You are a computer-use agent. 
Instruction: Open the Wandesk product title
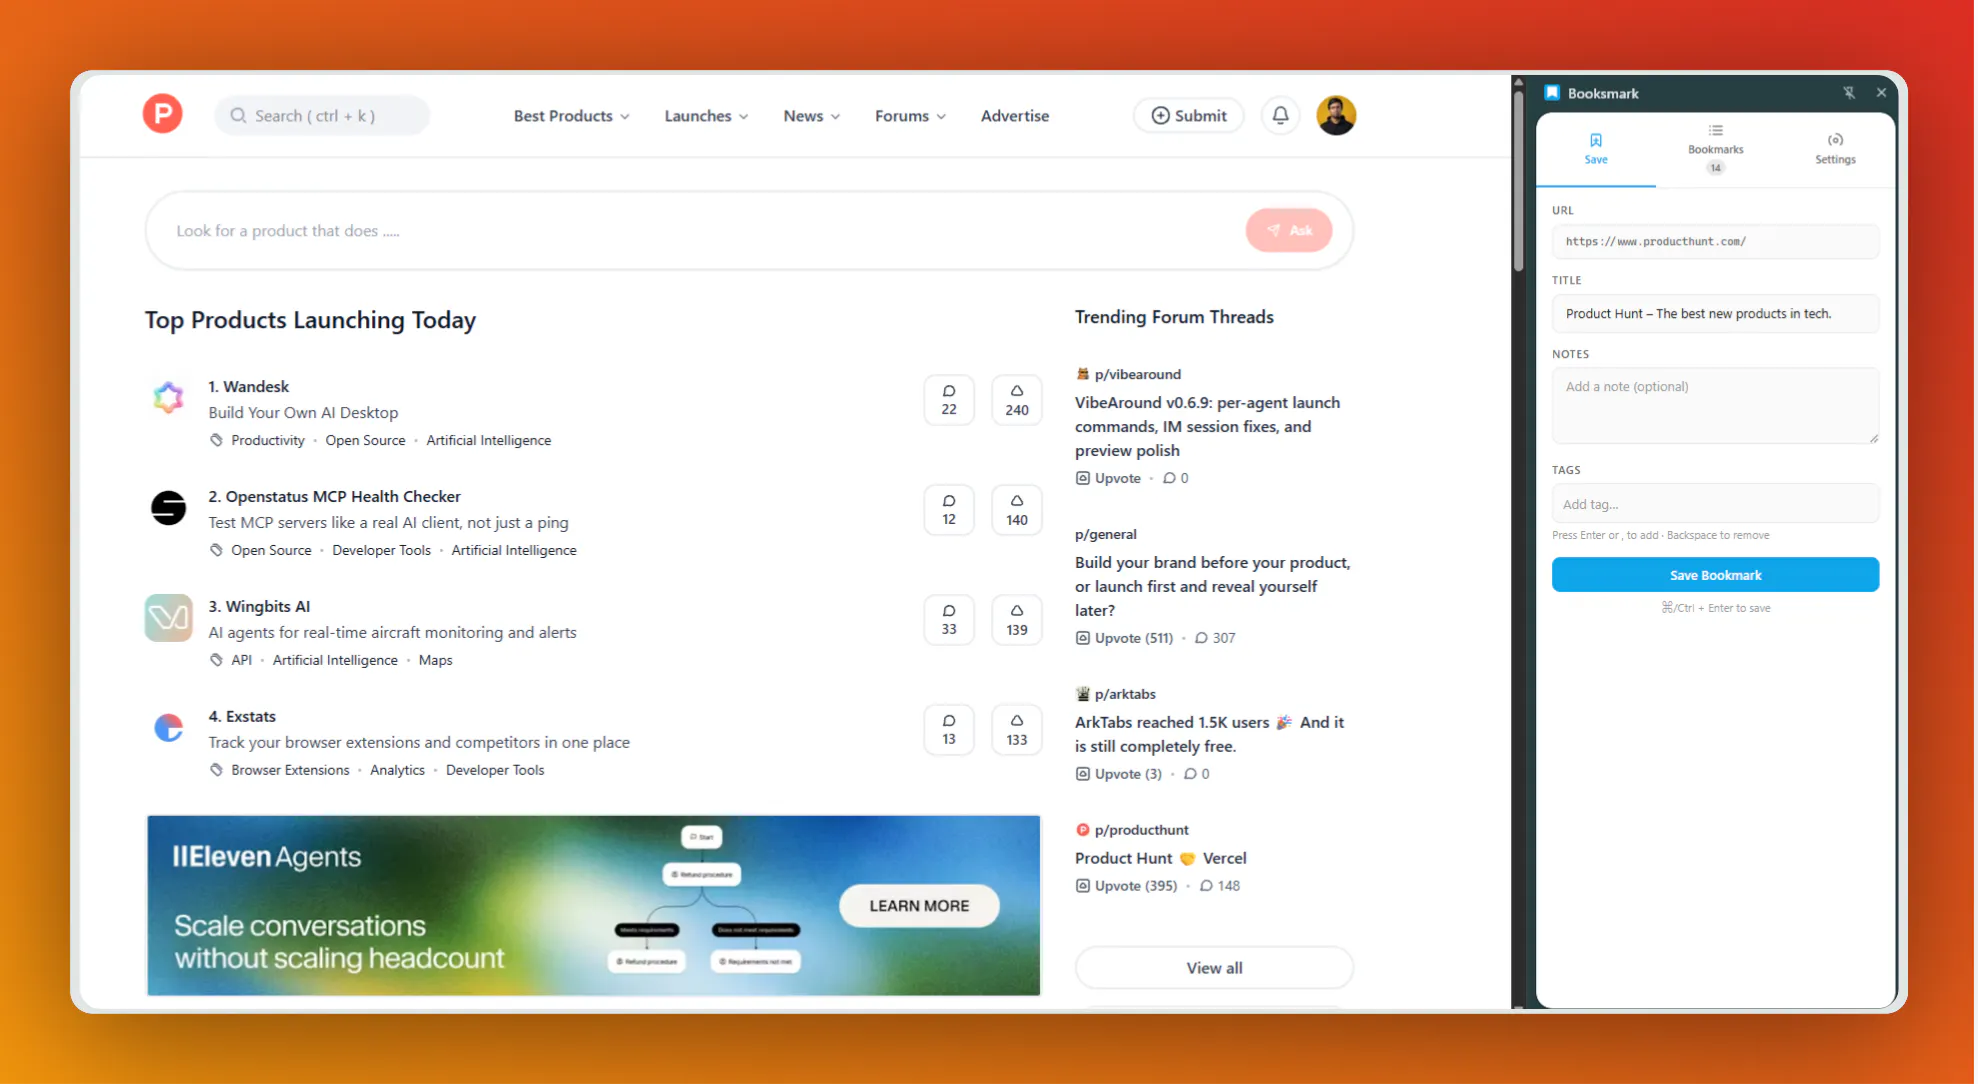pyautogui.click(x=248, y=387)
